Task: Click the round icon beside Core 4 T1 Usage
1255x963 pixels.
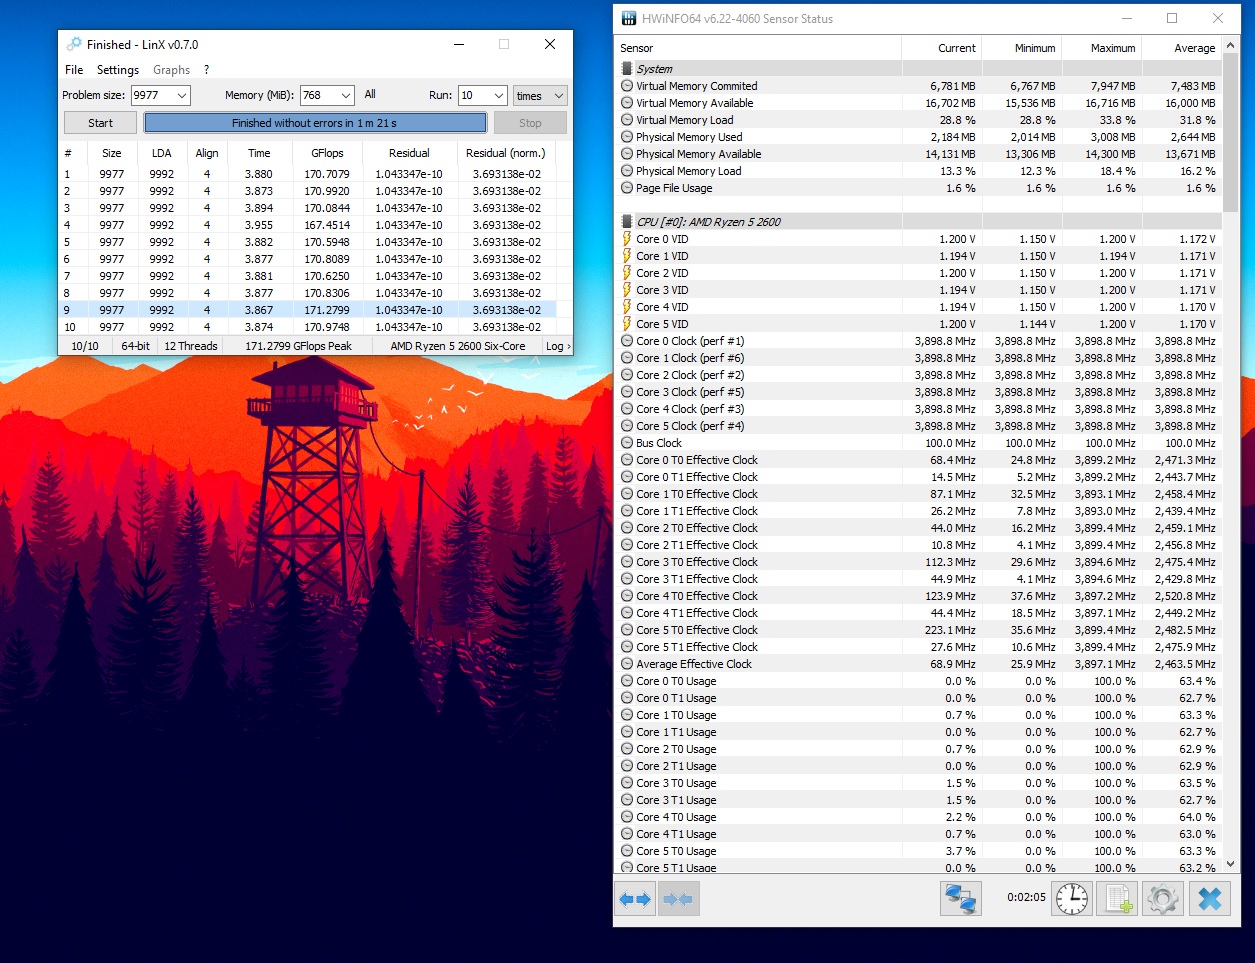Action: 627,834
